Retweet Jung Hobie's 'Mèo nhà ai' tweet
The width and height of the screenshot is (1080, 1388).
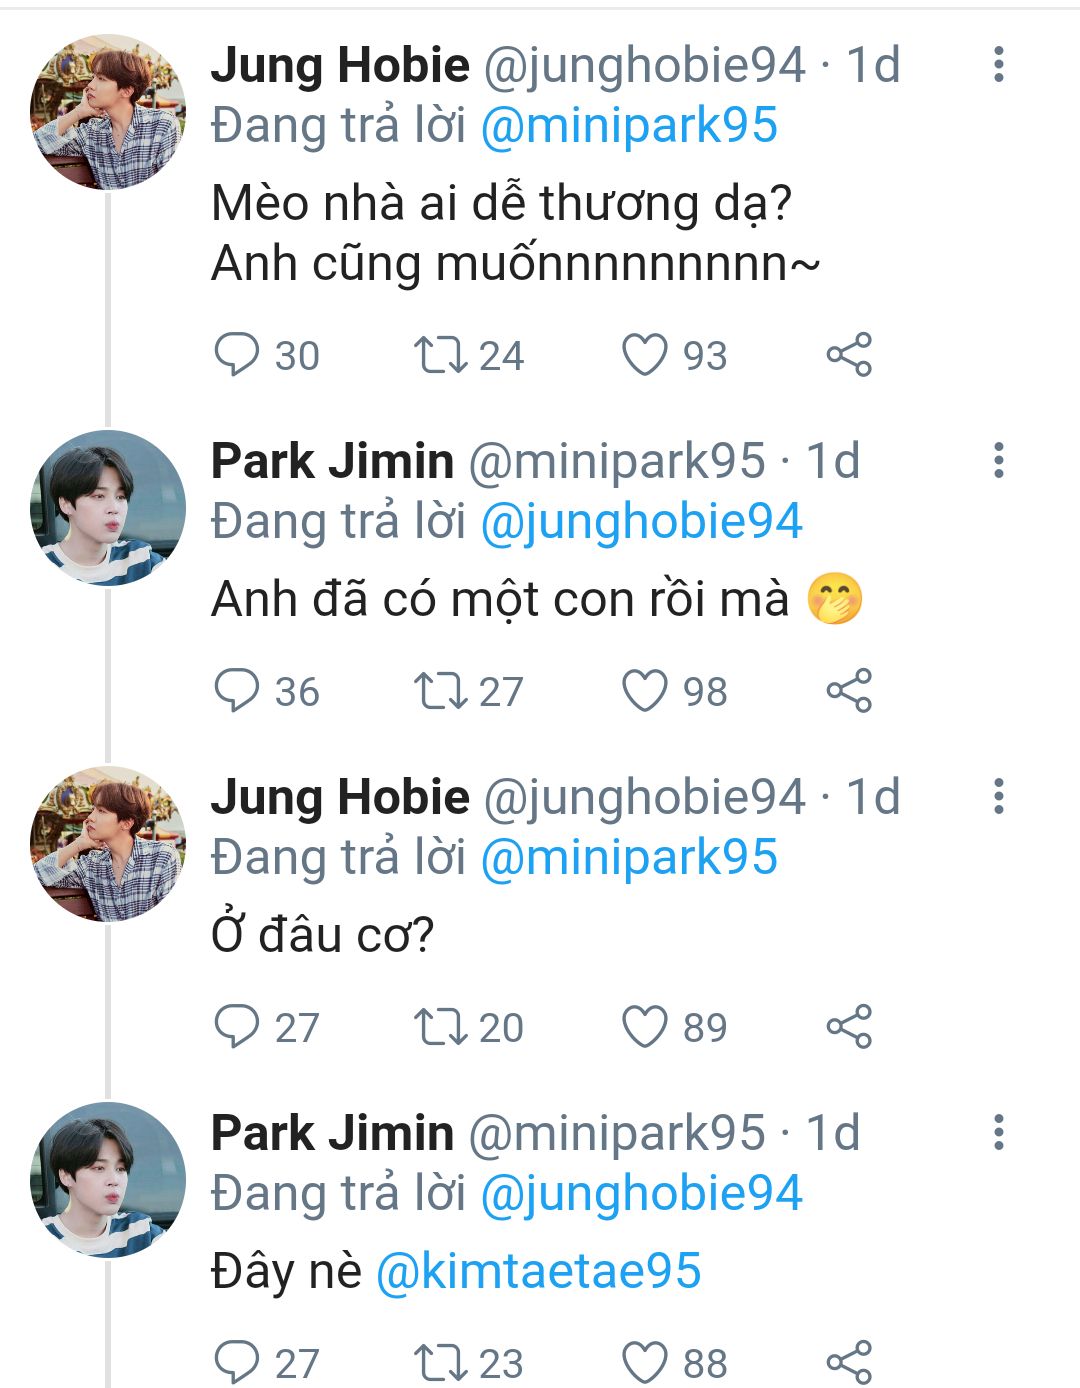tap(440, 355)
